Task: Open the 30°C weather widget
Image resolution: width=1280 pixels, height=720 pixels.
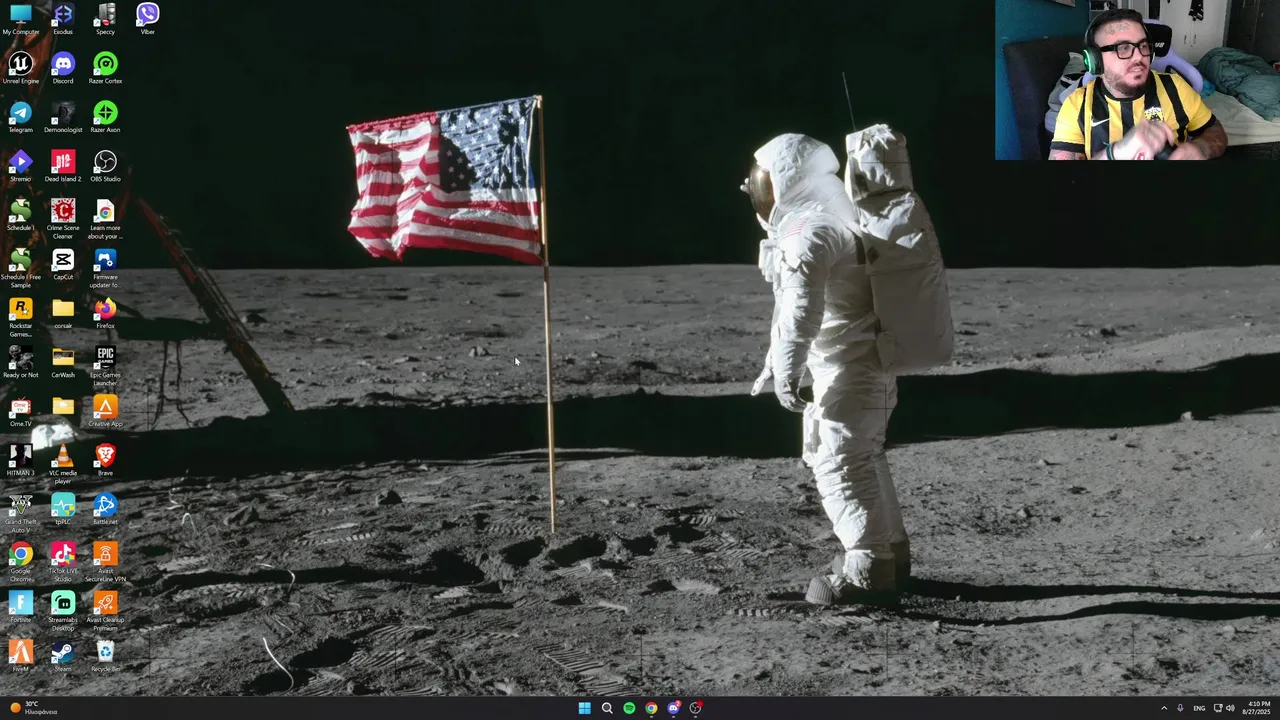Action: 33,708
